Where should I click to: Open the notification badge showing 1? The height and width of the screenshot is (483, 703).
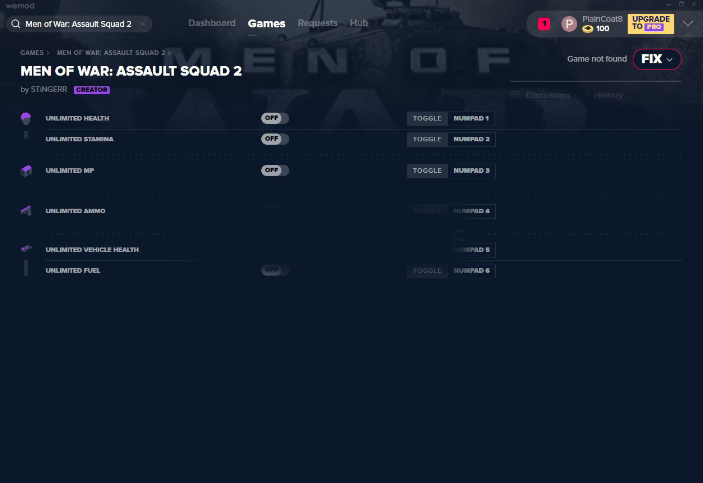click(544, 24)
